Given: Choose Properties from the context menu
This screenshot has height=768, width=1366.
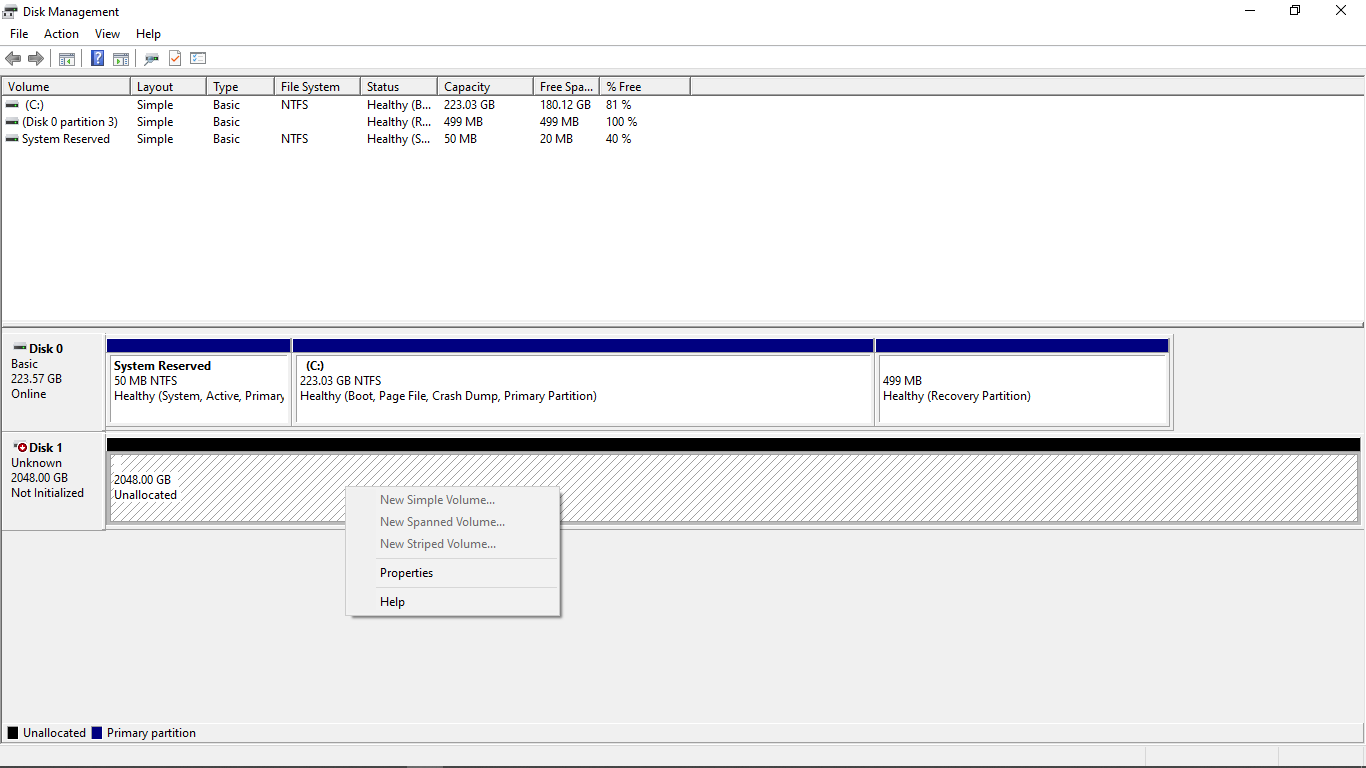Looking at the screenshot, I should click(406, 572).
